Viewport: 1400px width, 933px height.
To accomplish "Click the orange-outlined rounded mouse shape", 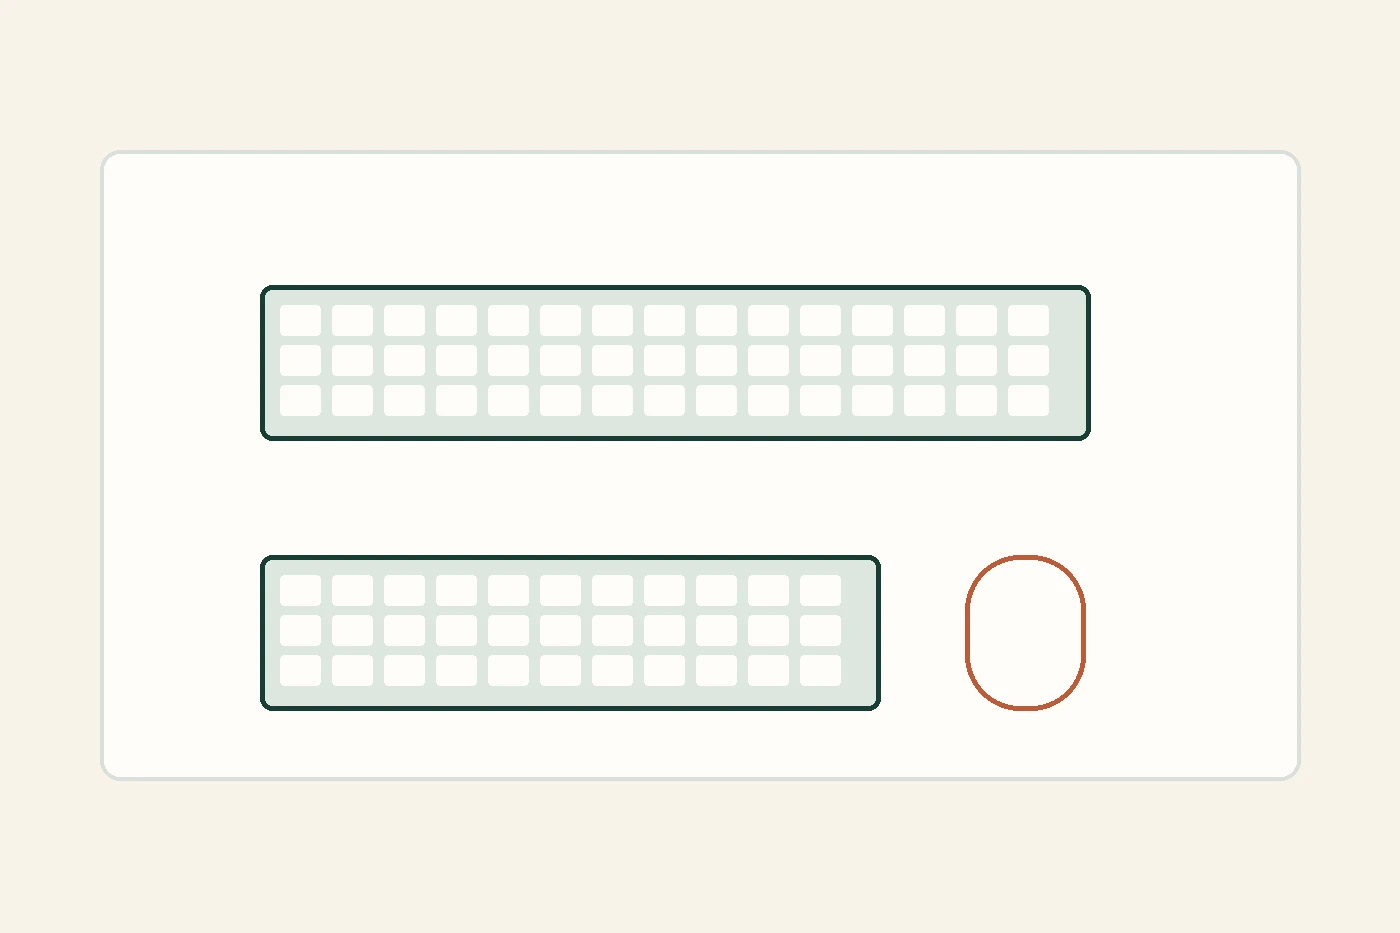I will coord(1026,633).
